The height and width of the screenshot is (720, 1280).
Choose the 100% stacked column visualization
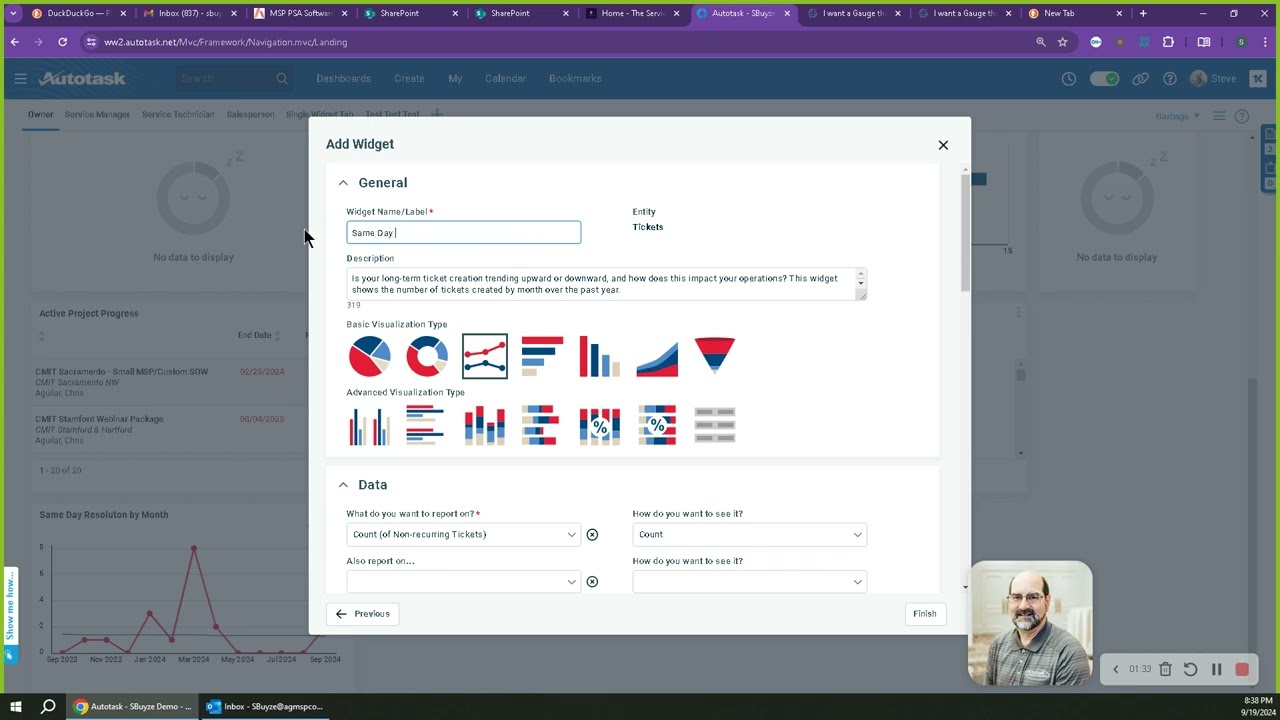coord(600,425)
